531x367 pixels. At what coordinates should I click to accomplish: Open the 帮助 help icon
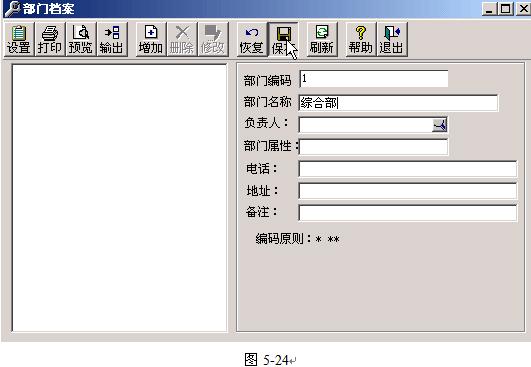pyautogui.click(x=361, y=39)
